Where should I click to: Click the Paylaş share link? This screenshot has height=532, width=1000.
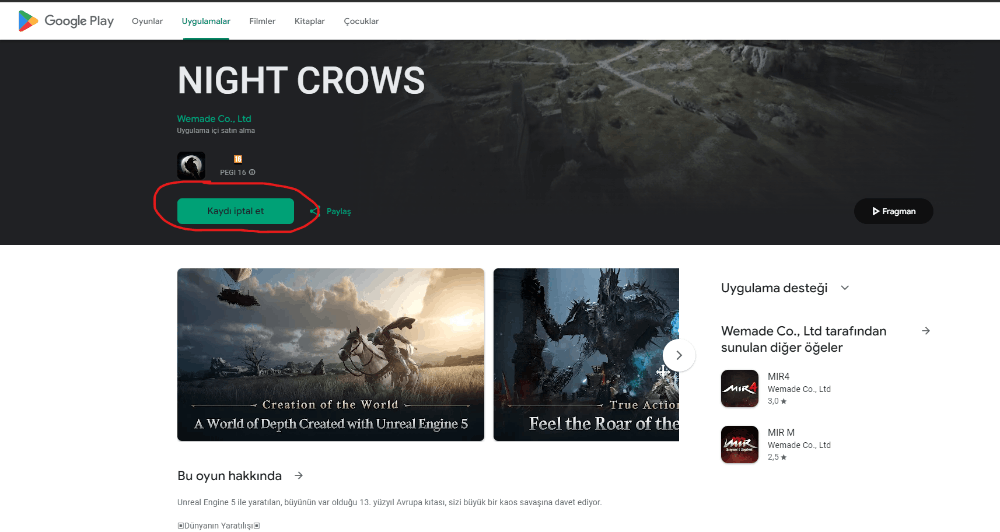coord(339,211)
